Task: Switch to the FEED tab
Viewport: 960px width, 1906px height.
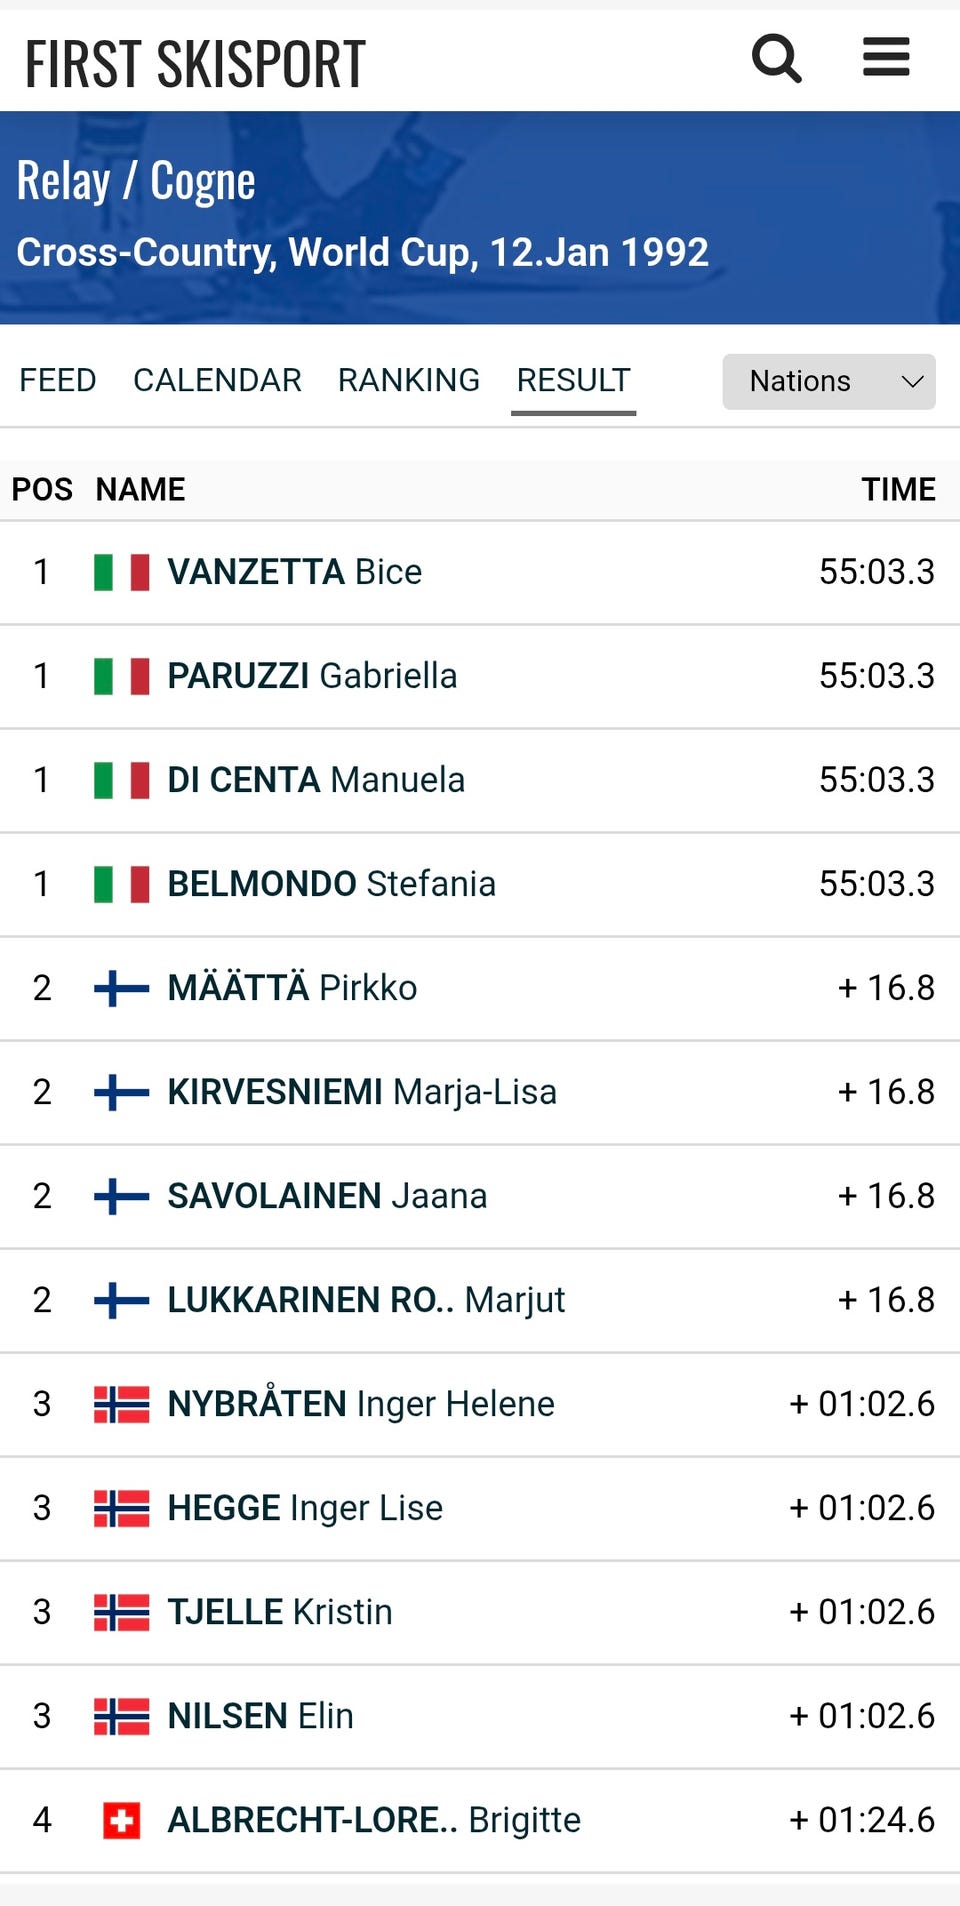Action: pos(58,381)
